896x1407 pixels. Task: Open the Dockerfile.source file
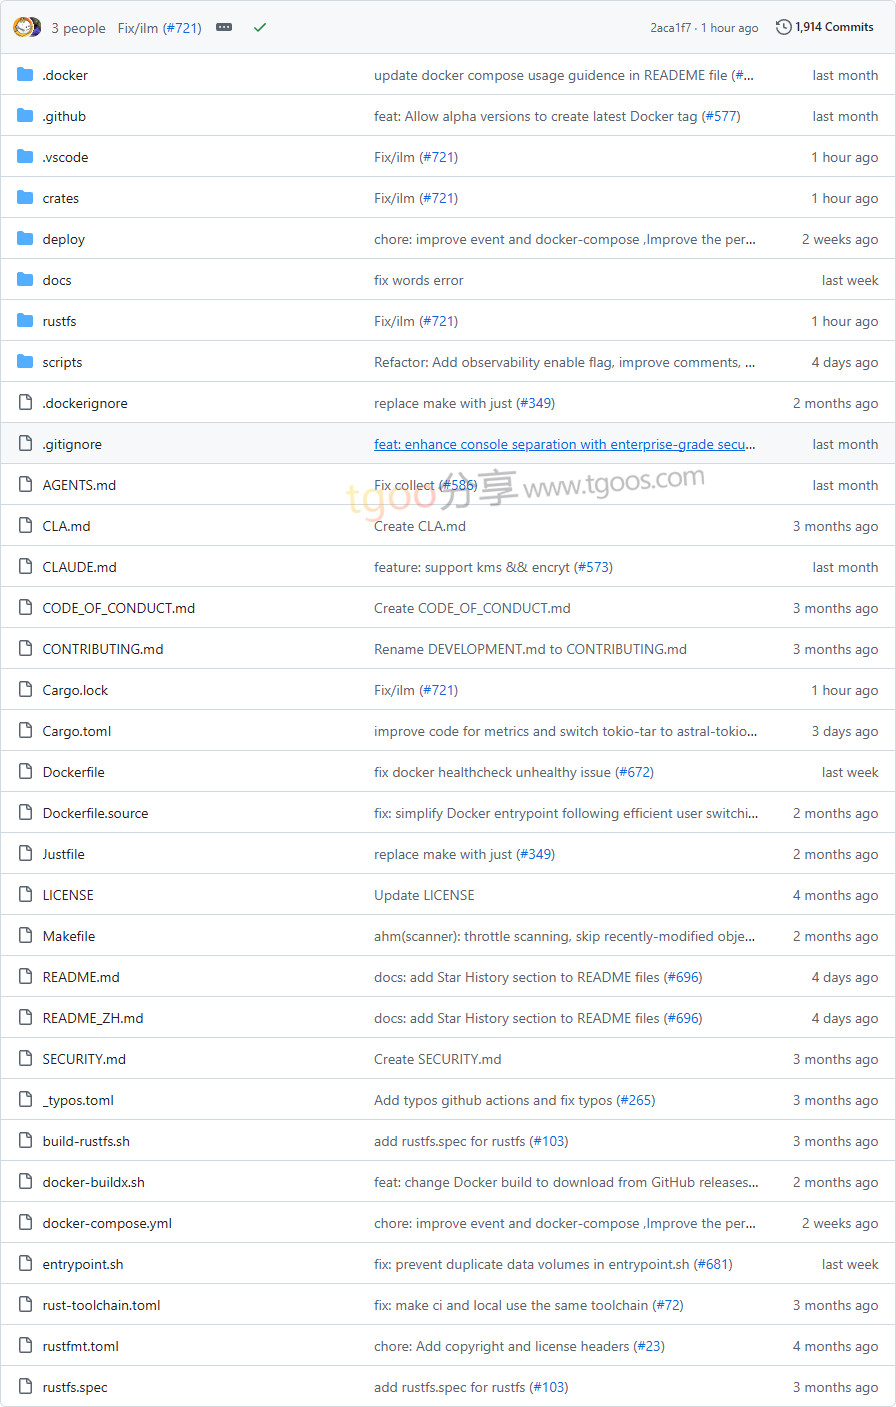95,813
